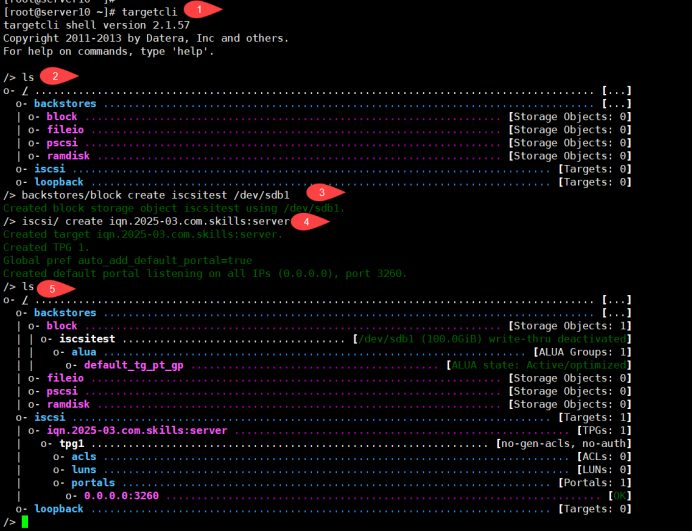
Task: Click the red annotation marker 2
Action: click(x=57, y=76)
